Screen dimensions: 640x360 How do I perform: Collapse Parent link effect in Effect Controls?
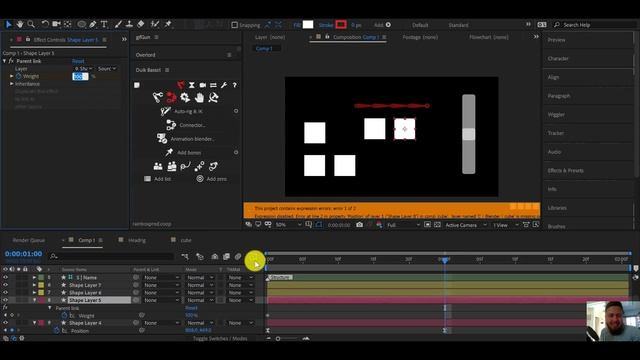4,61
